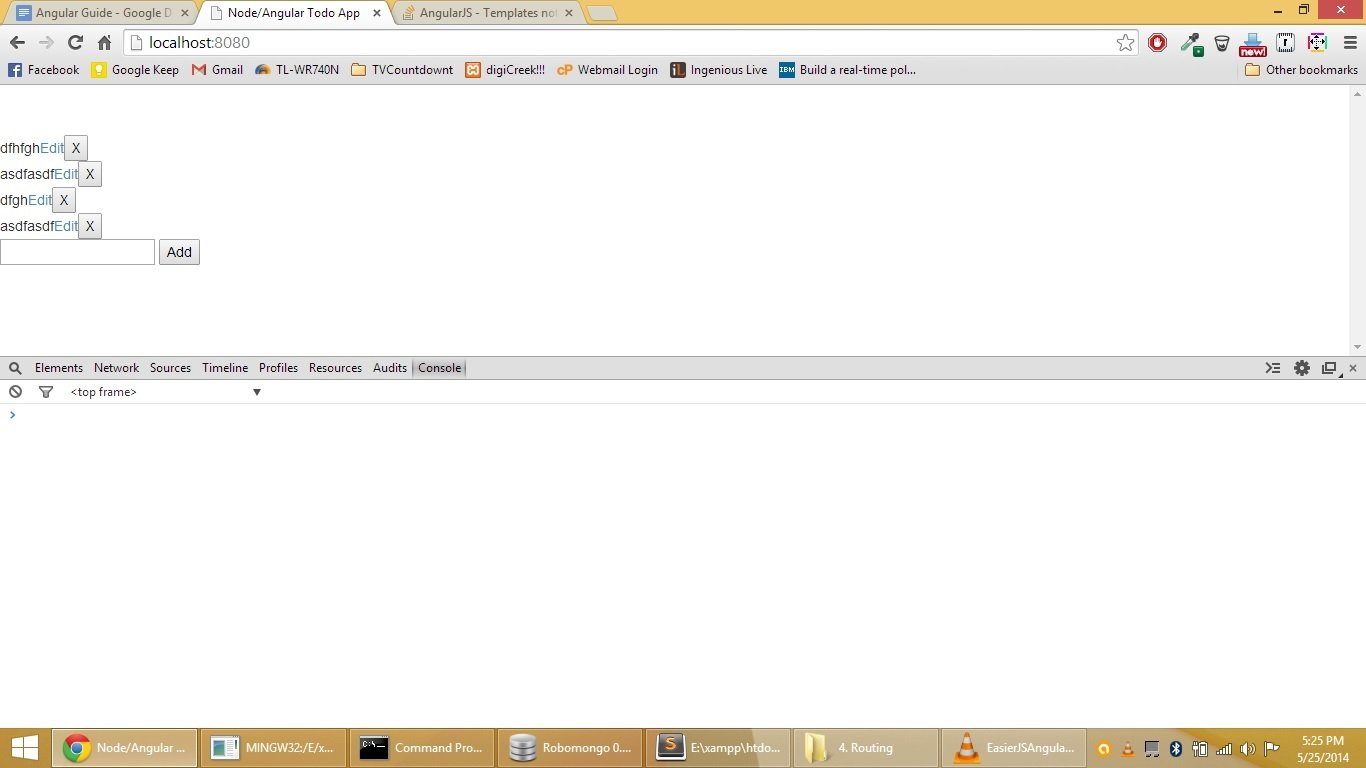Open DevTools settings gear
Image resolution: width=1366 pixels, height=768 pixels.
(x=1301, y=368)
